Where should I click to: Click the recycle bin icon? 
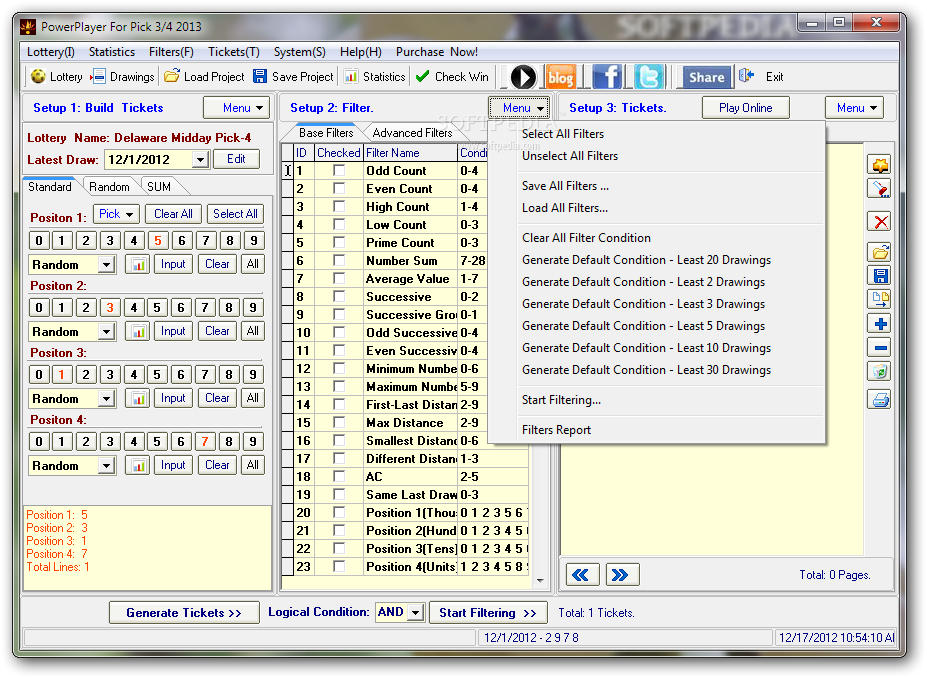[880, 372]
